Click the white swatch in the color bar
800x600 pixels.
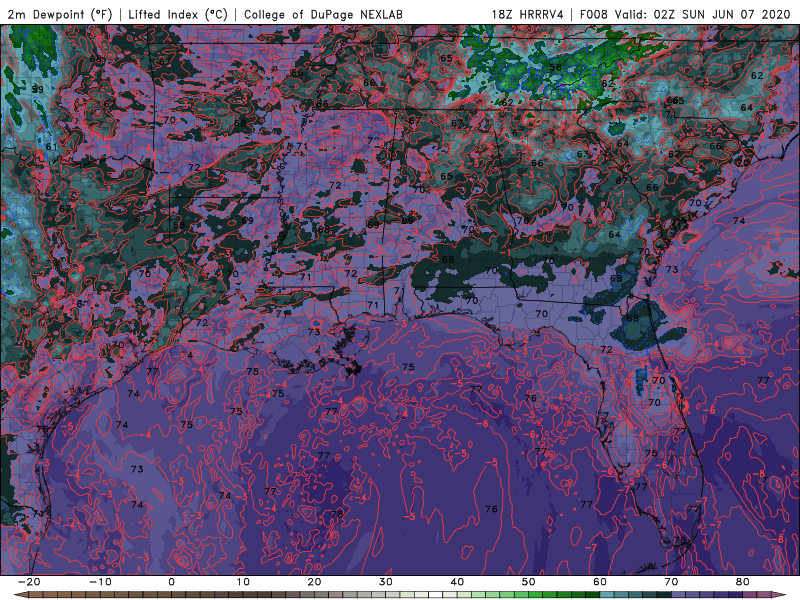coord(436,595)
